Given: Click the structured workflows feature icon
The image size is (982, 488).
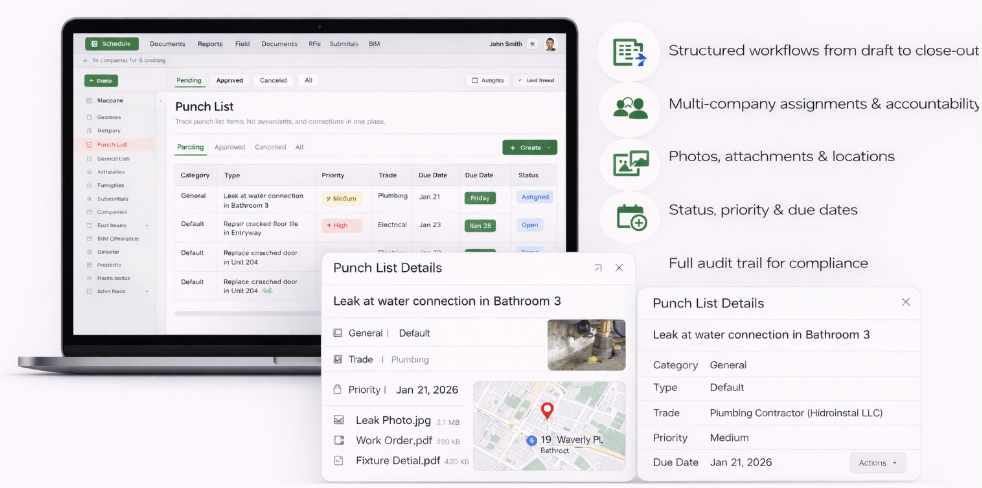Looking at the screenshot, I should click(x=629, y=51).
